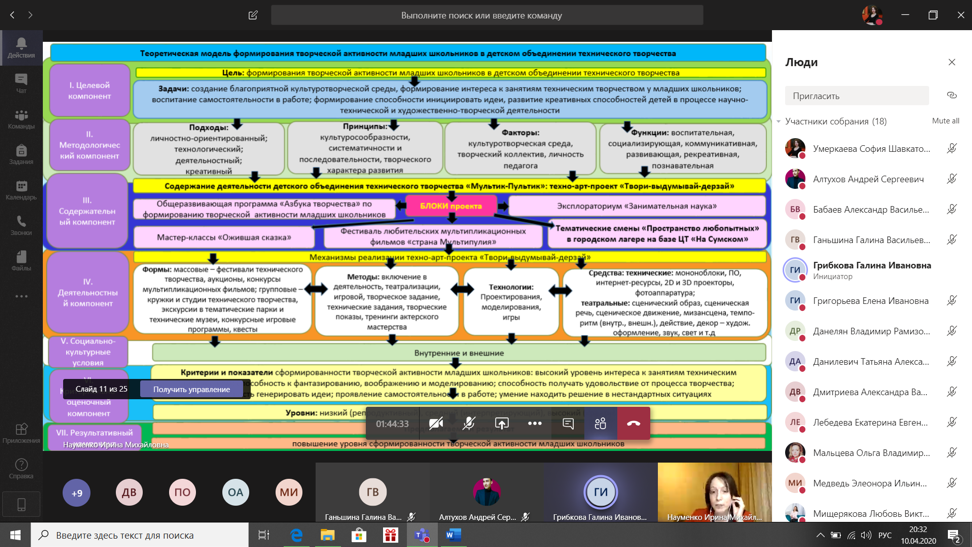
Task: Click the share screen icon
Action: (x=502, y=423)
